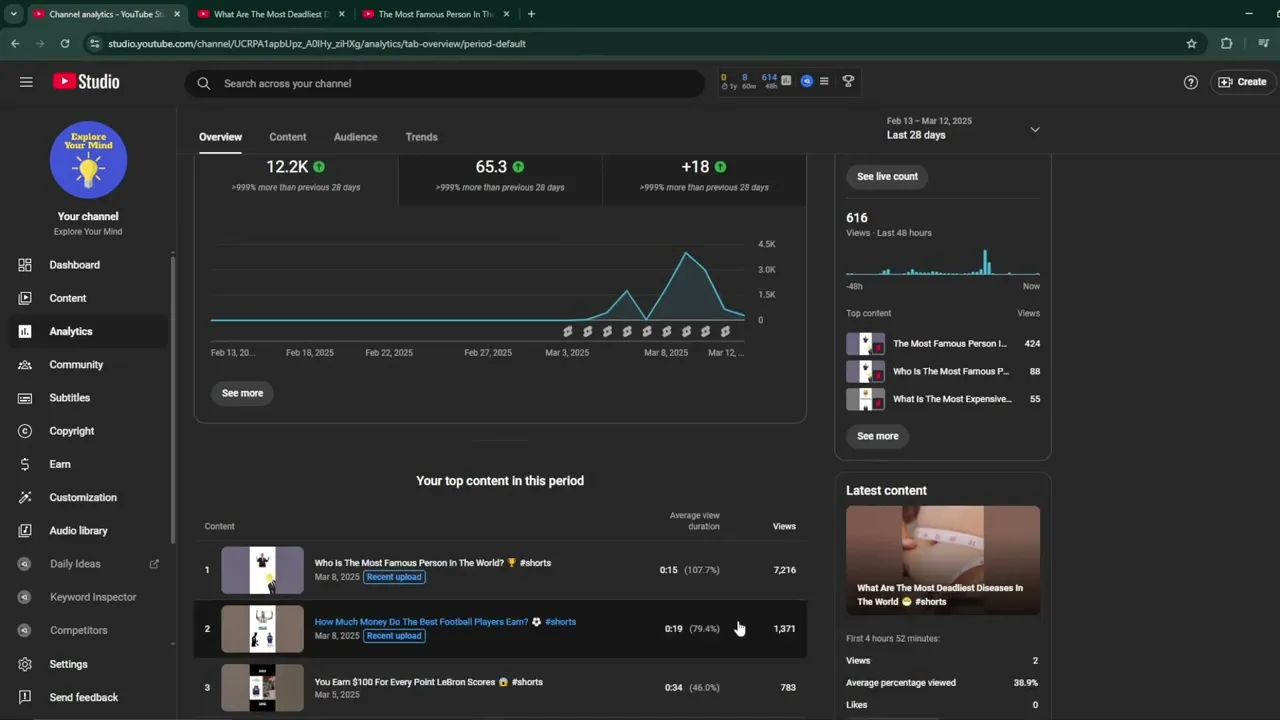Switch to the Audience tab

coord(355,137)
